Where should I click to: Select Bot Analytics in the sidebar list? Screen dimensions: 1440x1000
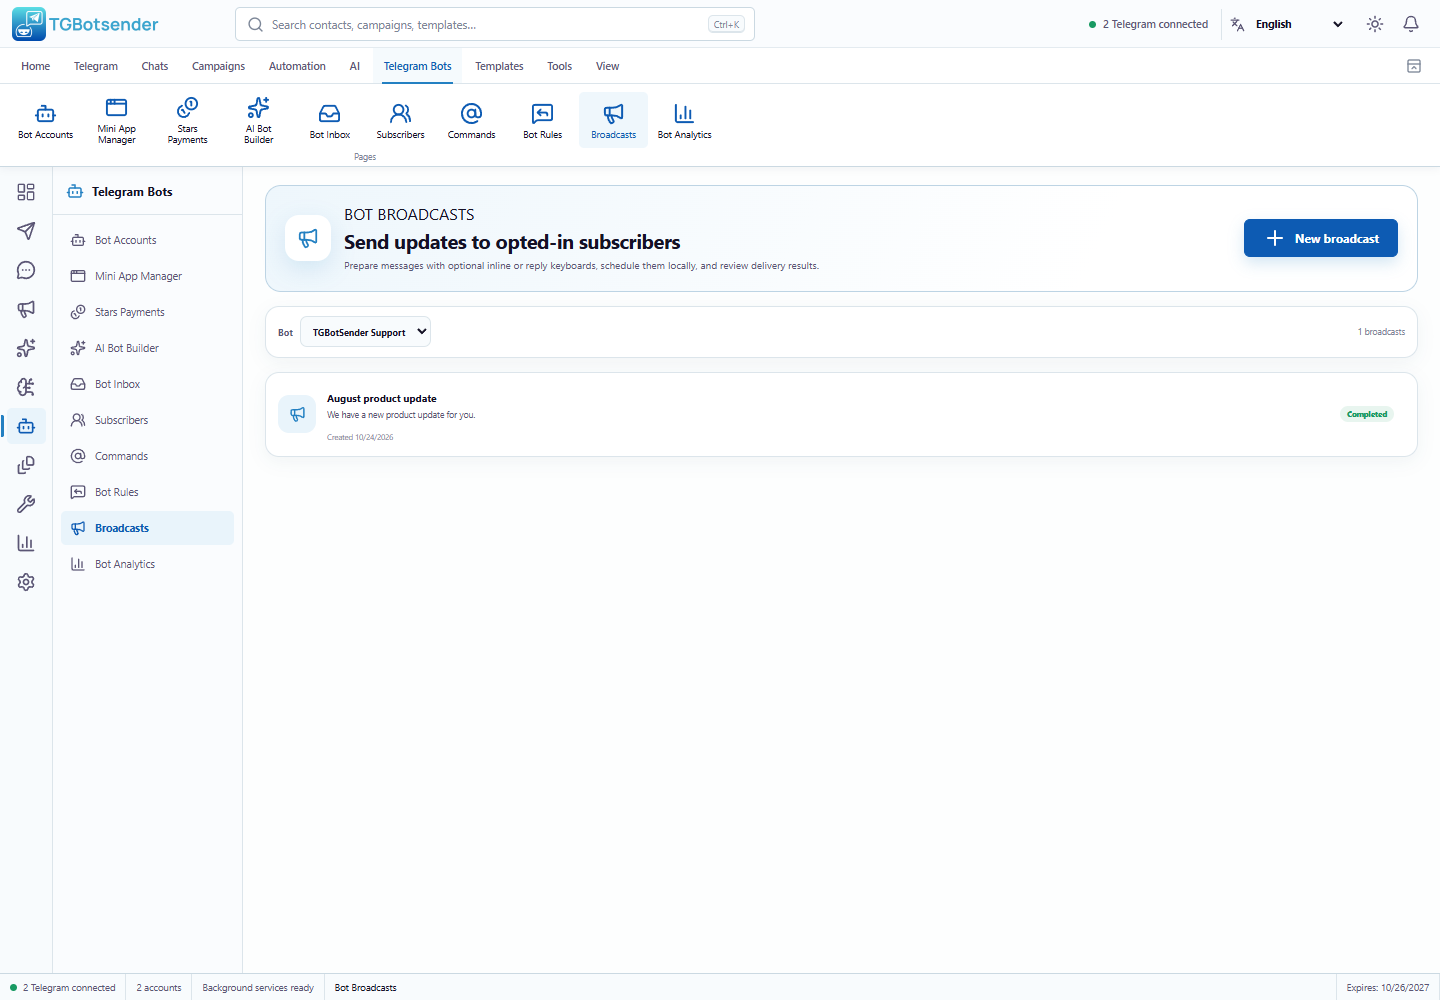pyautogui.click(x=148, y=564)
